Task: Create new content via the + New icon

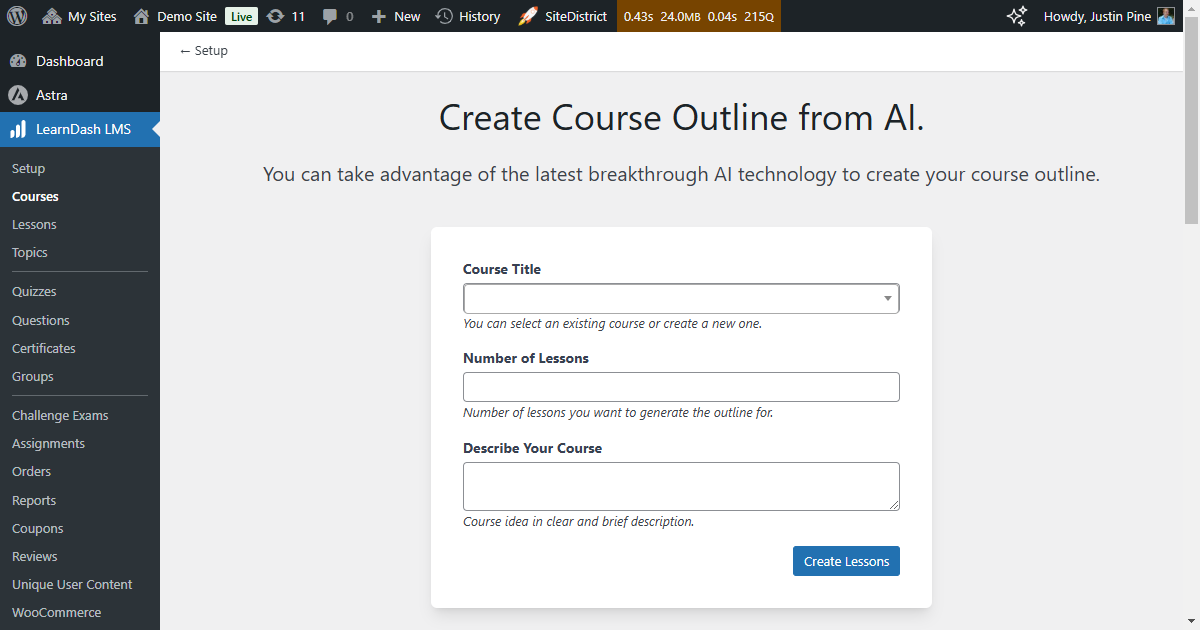Action: coord(377,15)
